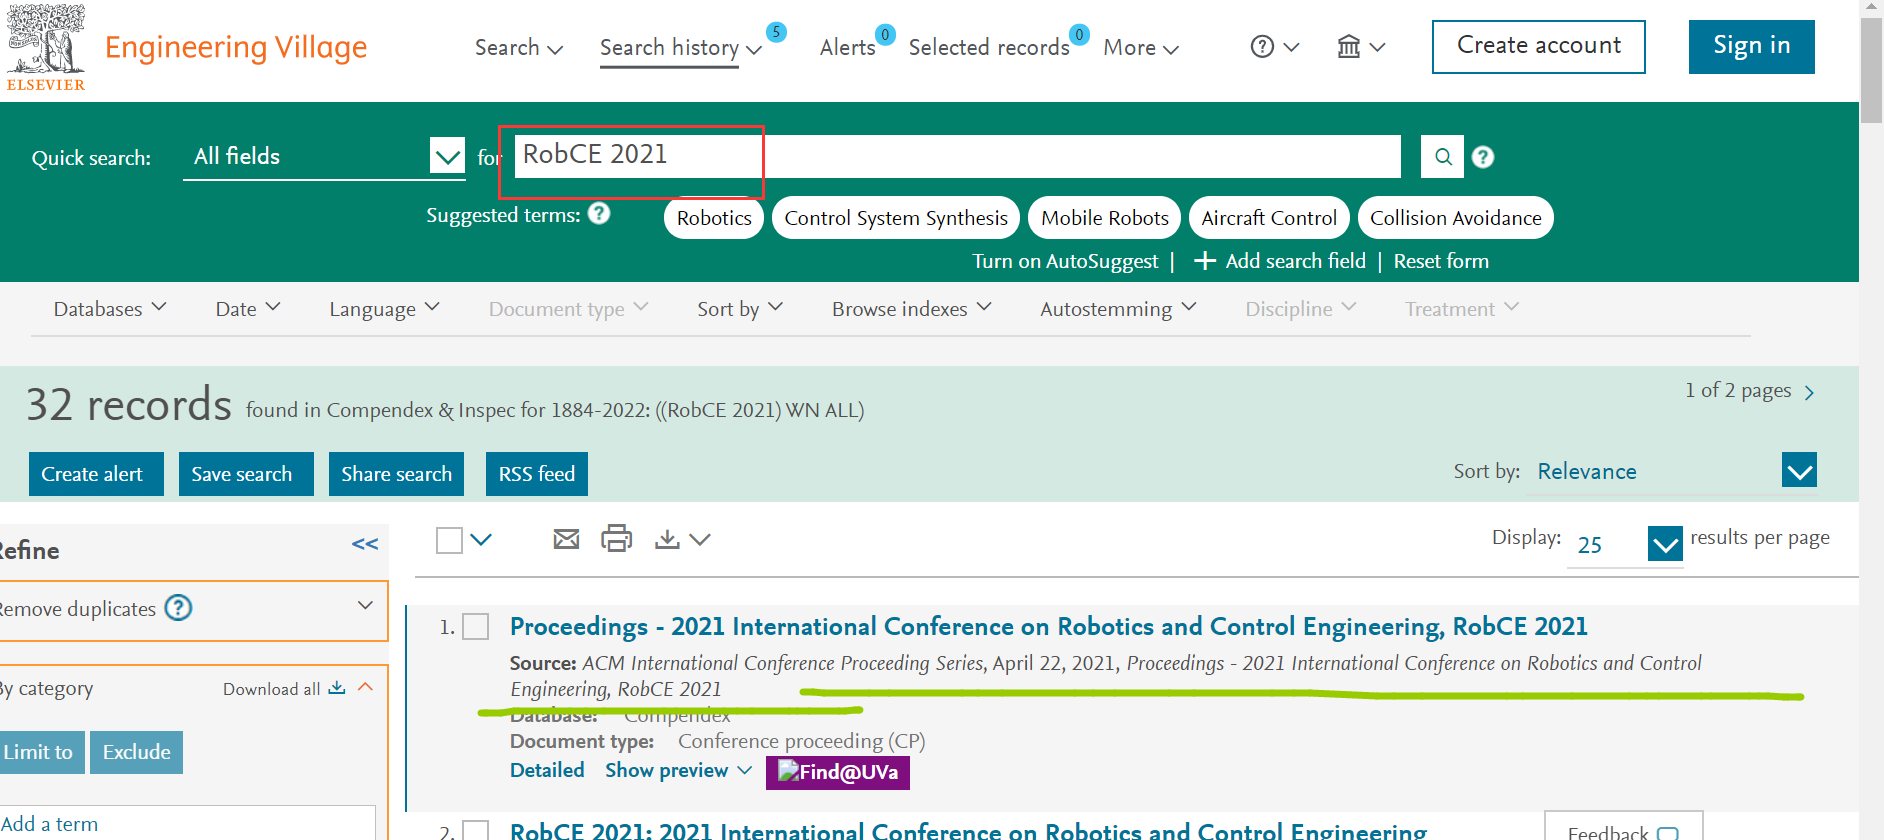1884x840 pixels.
Task: Open Detailed view of first result
Action: click(x=547, y=770)
